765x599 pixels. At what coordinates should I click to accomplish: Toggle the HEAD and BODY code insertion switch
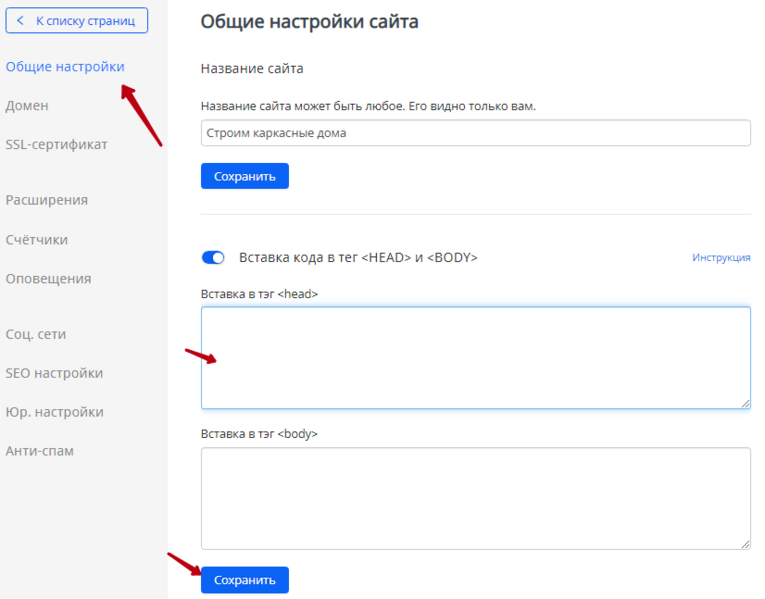pos(213,258)
